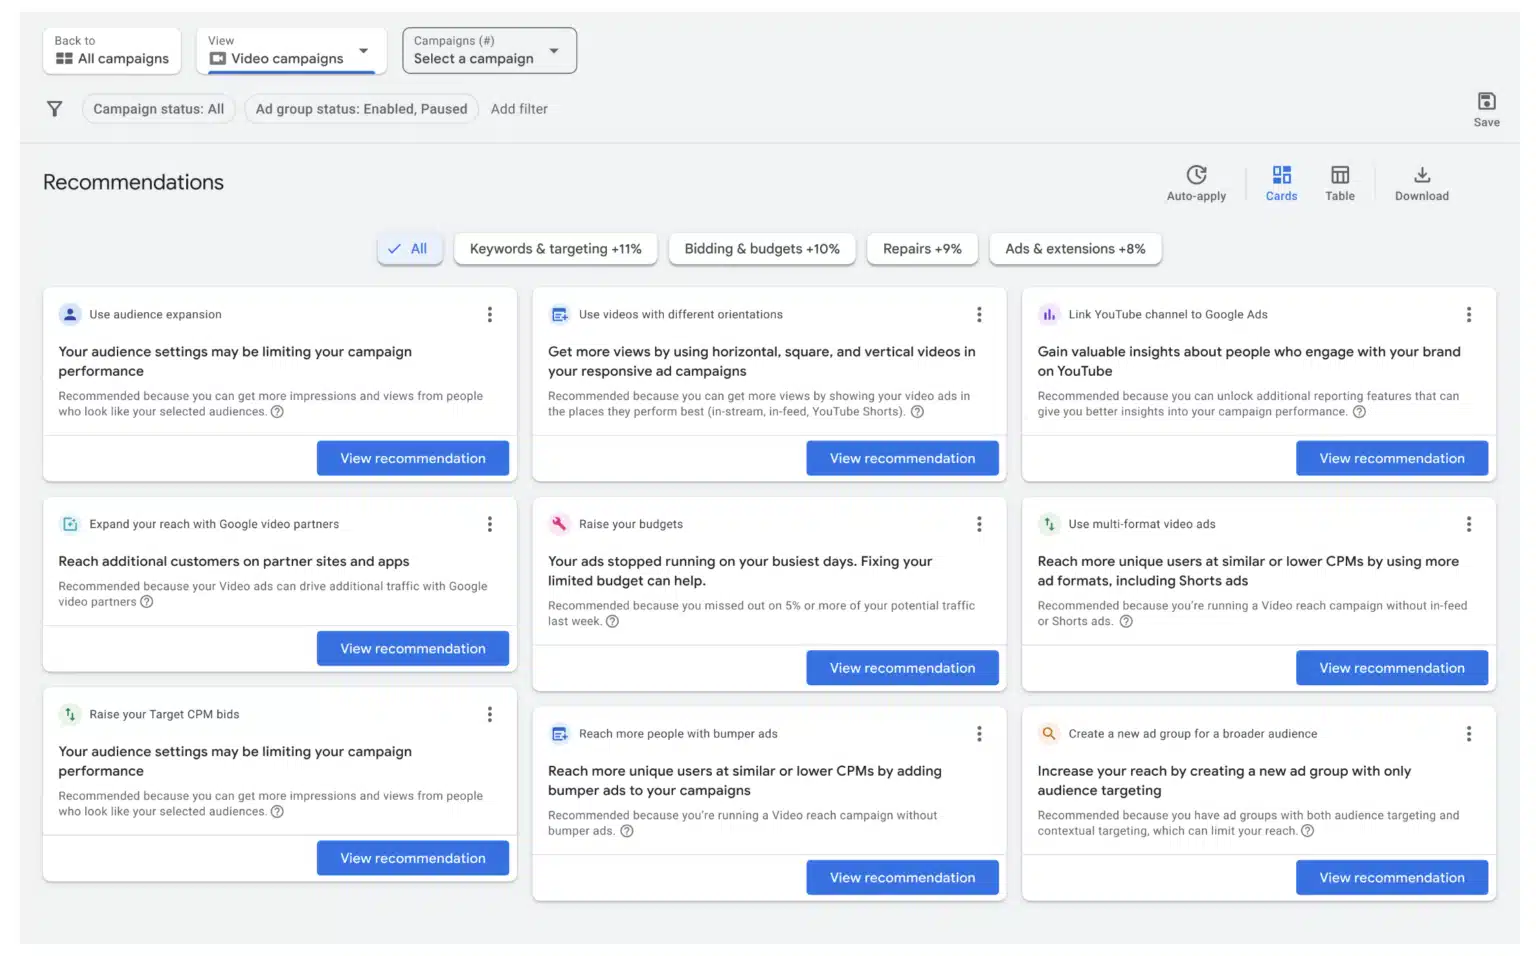
Task: View recommendation for Raise your budgets
Action: pos(901,668)
